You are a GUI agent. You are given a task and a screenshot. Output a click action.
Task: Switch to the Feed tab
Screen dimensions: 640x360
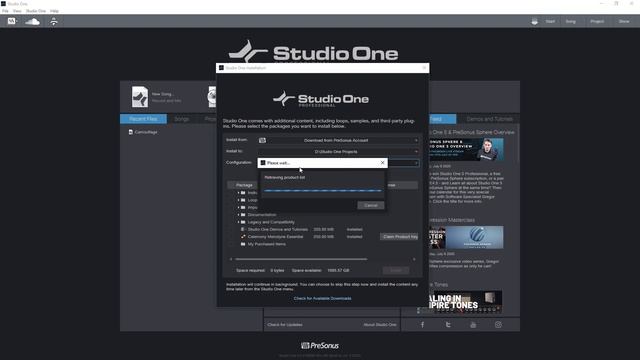pos(442,119)
